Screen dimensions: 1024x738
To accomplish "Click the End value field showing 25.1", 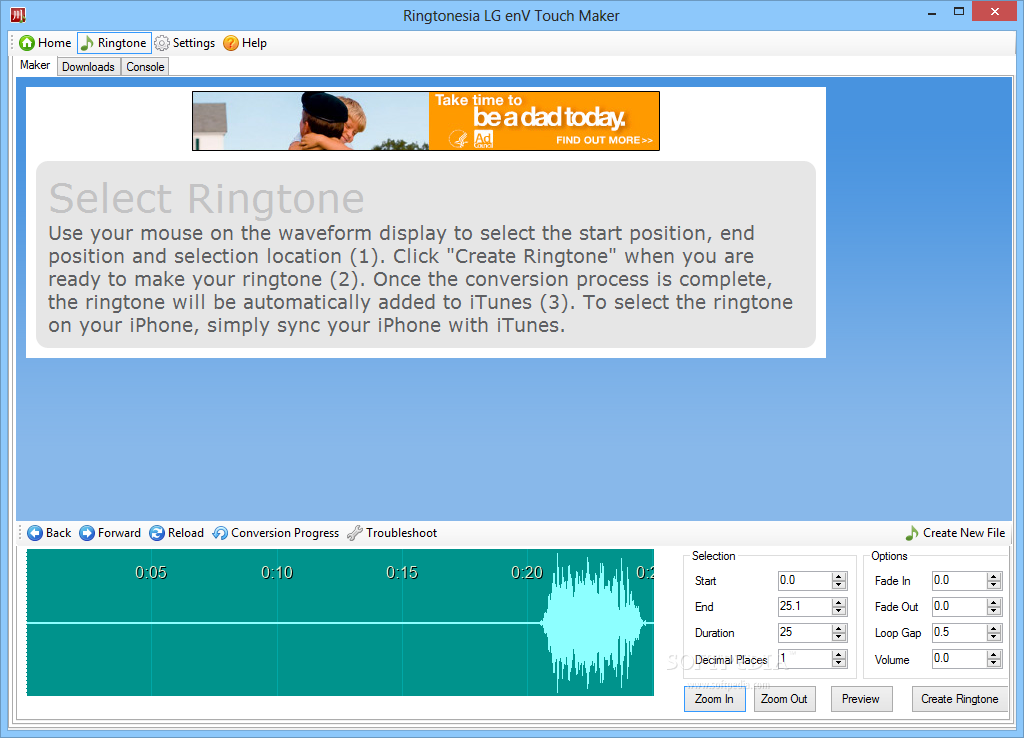I will click(805, 607).
